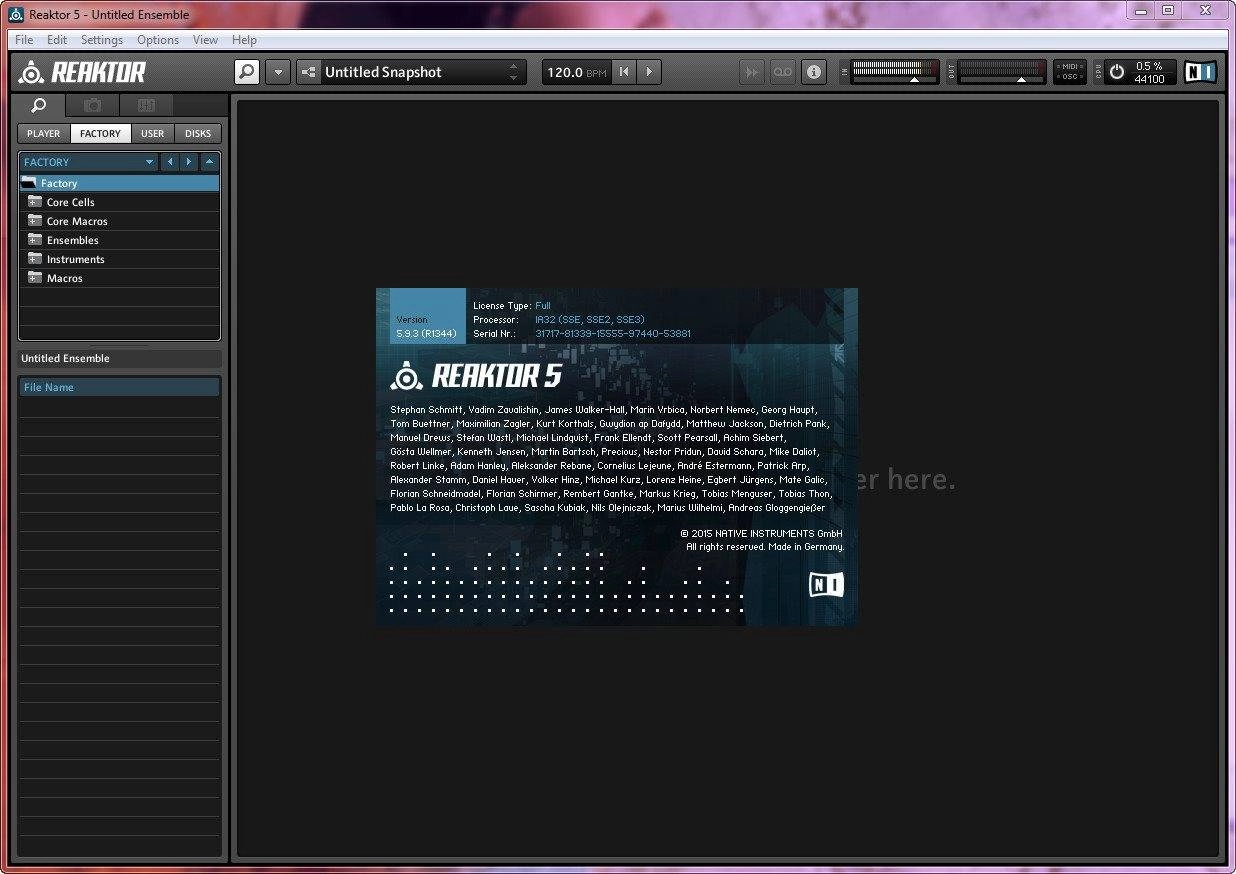Switch to the snapshots camera sidebar tab

point(92,105)
